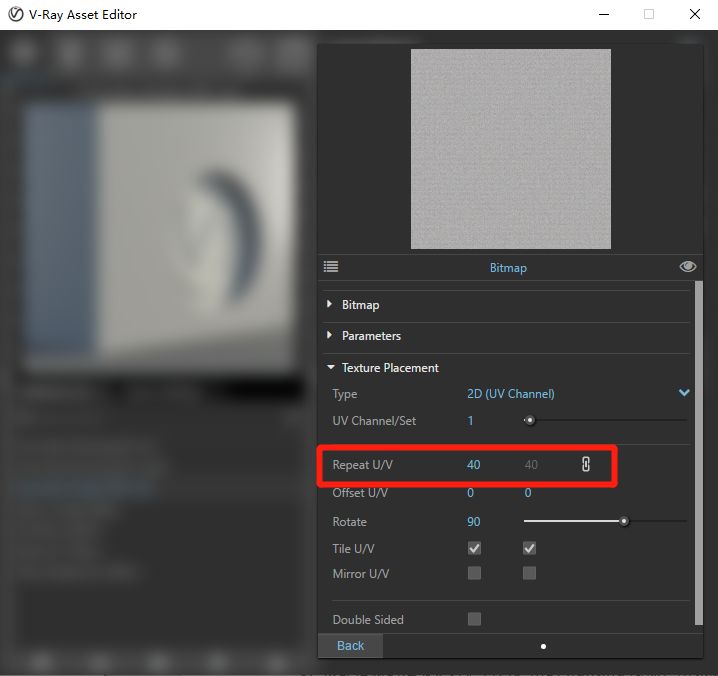
Task: Click the Offset U value field
Action: coord(470,493)
